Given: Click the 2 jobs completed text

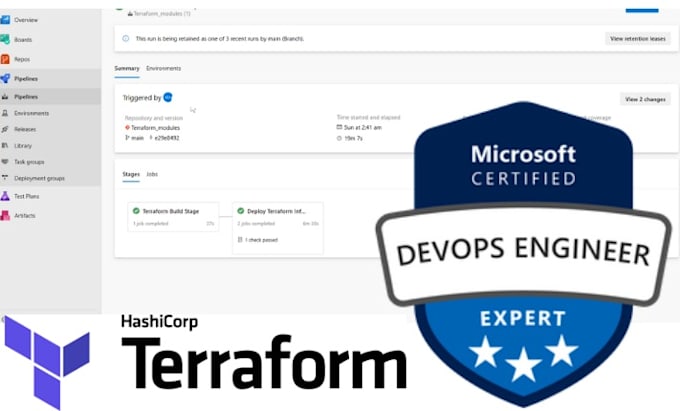Looking at the screenshot, I should (256, 224).
